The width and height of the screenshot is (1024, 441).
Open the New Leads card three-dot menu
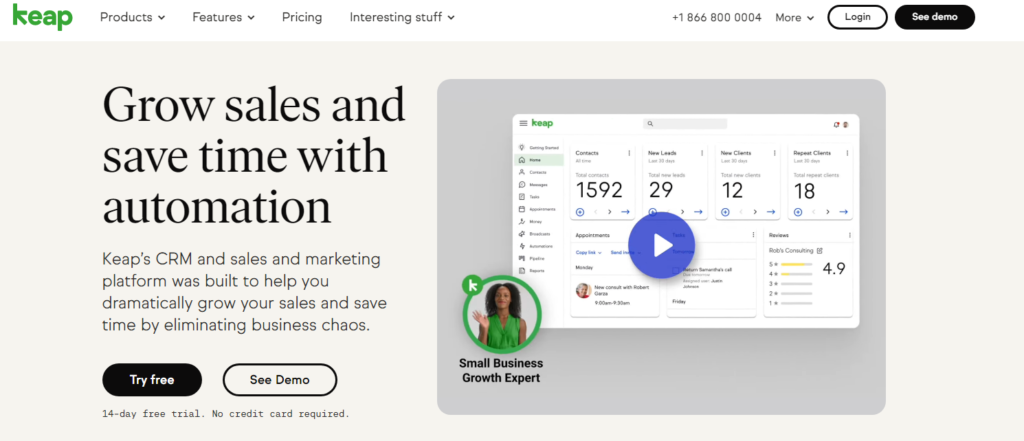pos(702,153)
